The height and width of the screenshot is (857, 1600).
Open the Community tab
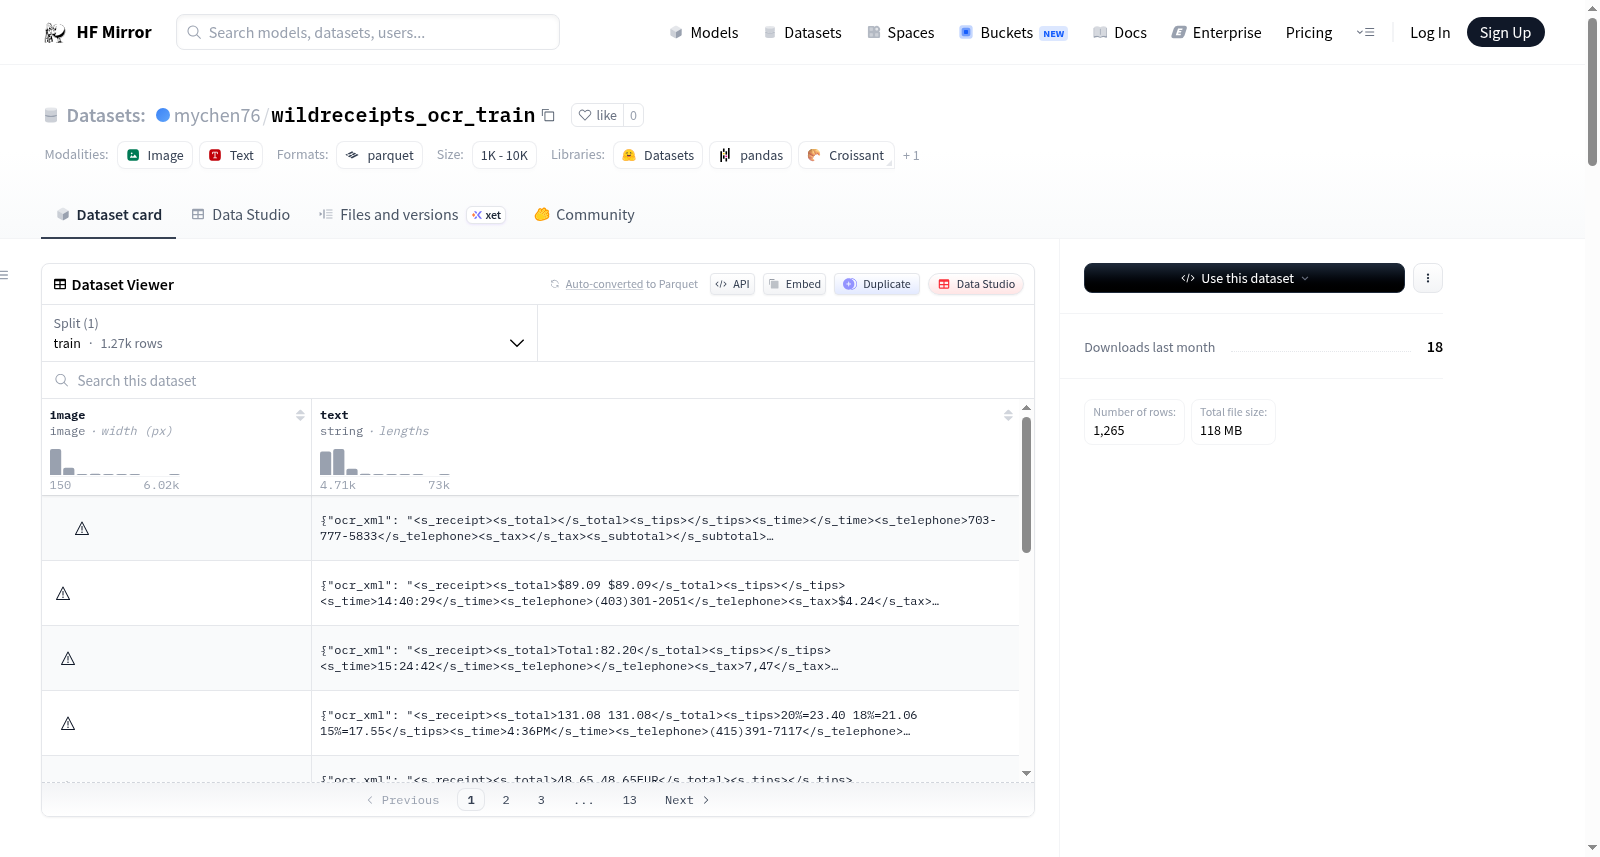pyautogui.click(x=584, y=215)
